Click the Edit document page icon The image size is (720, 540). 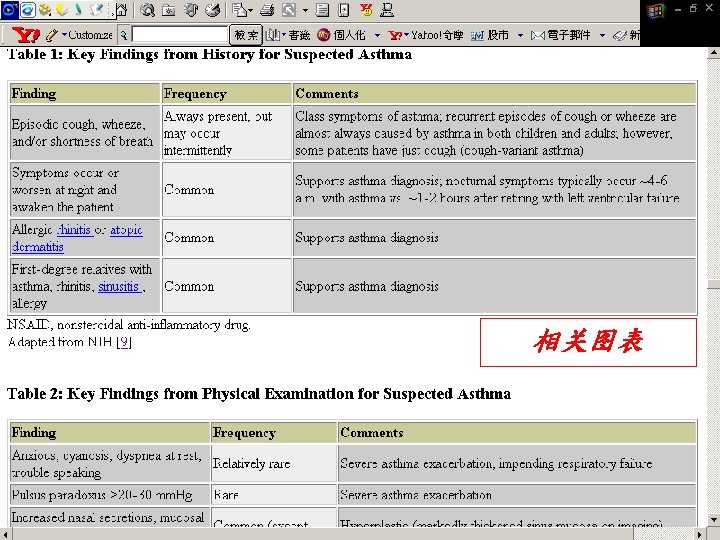(x=322, y=10)
